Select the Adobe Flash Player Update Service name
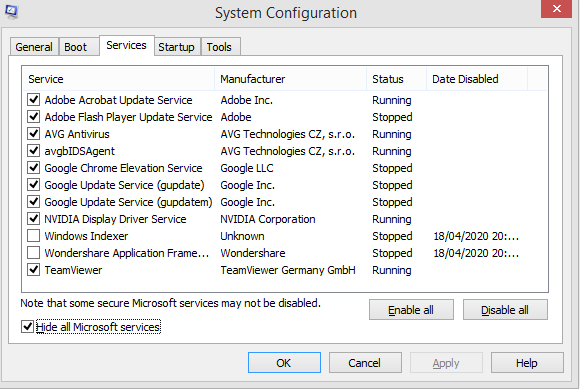Screen dimensions: 580x389 (128, 117)
